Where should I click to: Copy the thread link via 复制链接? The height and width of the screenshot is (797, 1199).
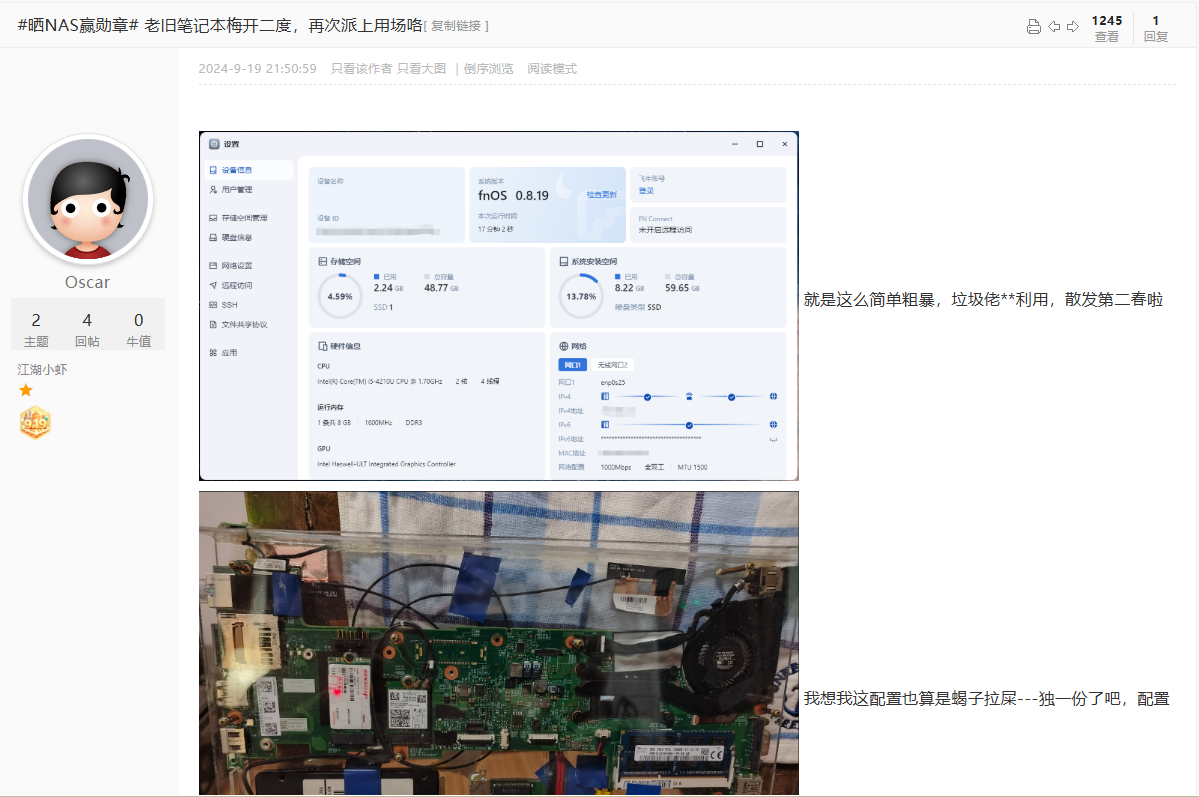coord(456,26)
